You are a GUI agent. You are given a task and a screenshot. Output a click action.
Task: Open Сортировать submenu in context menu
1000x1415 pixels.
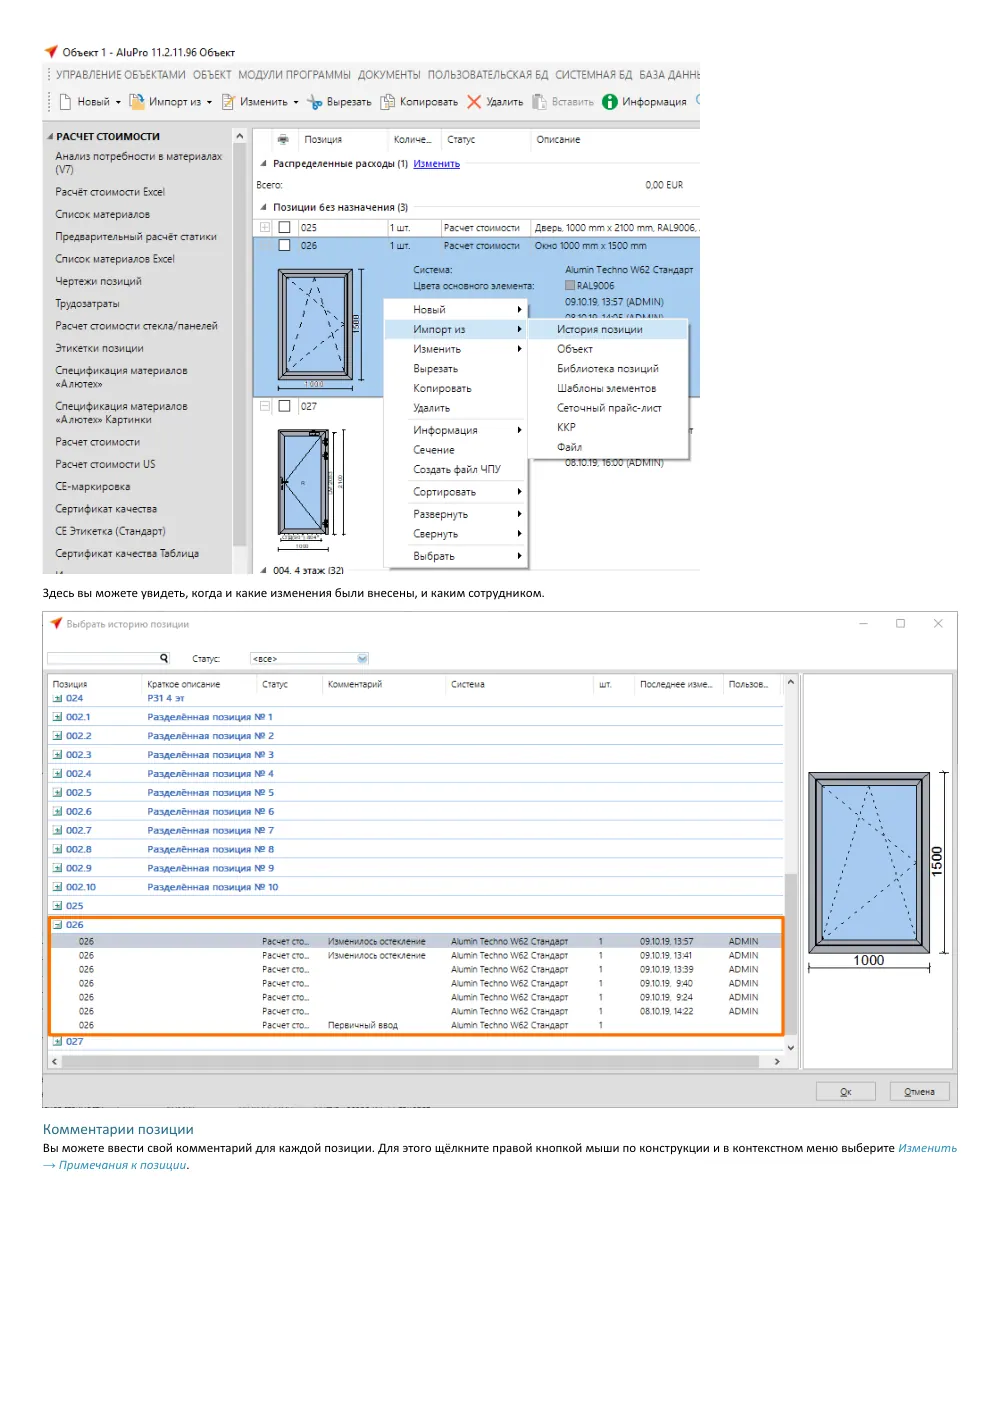(x=456, y=492)
